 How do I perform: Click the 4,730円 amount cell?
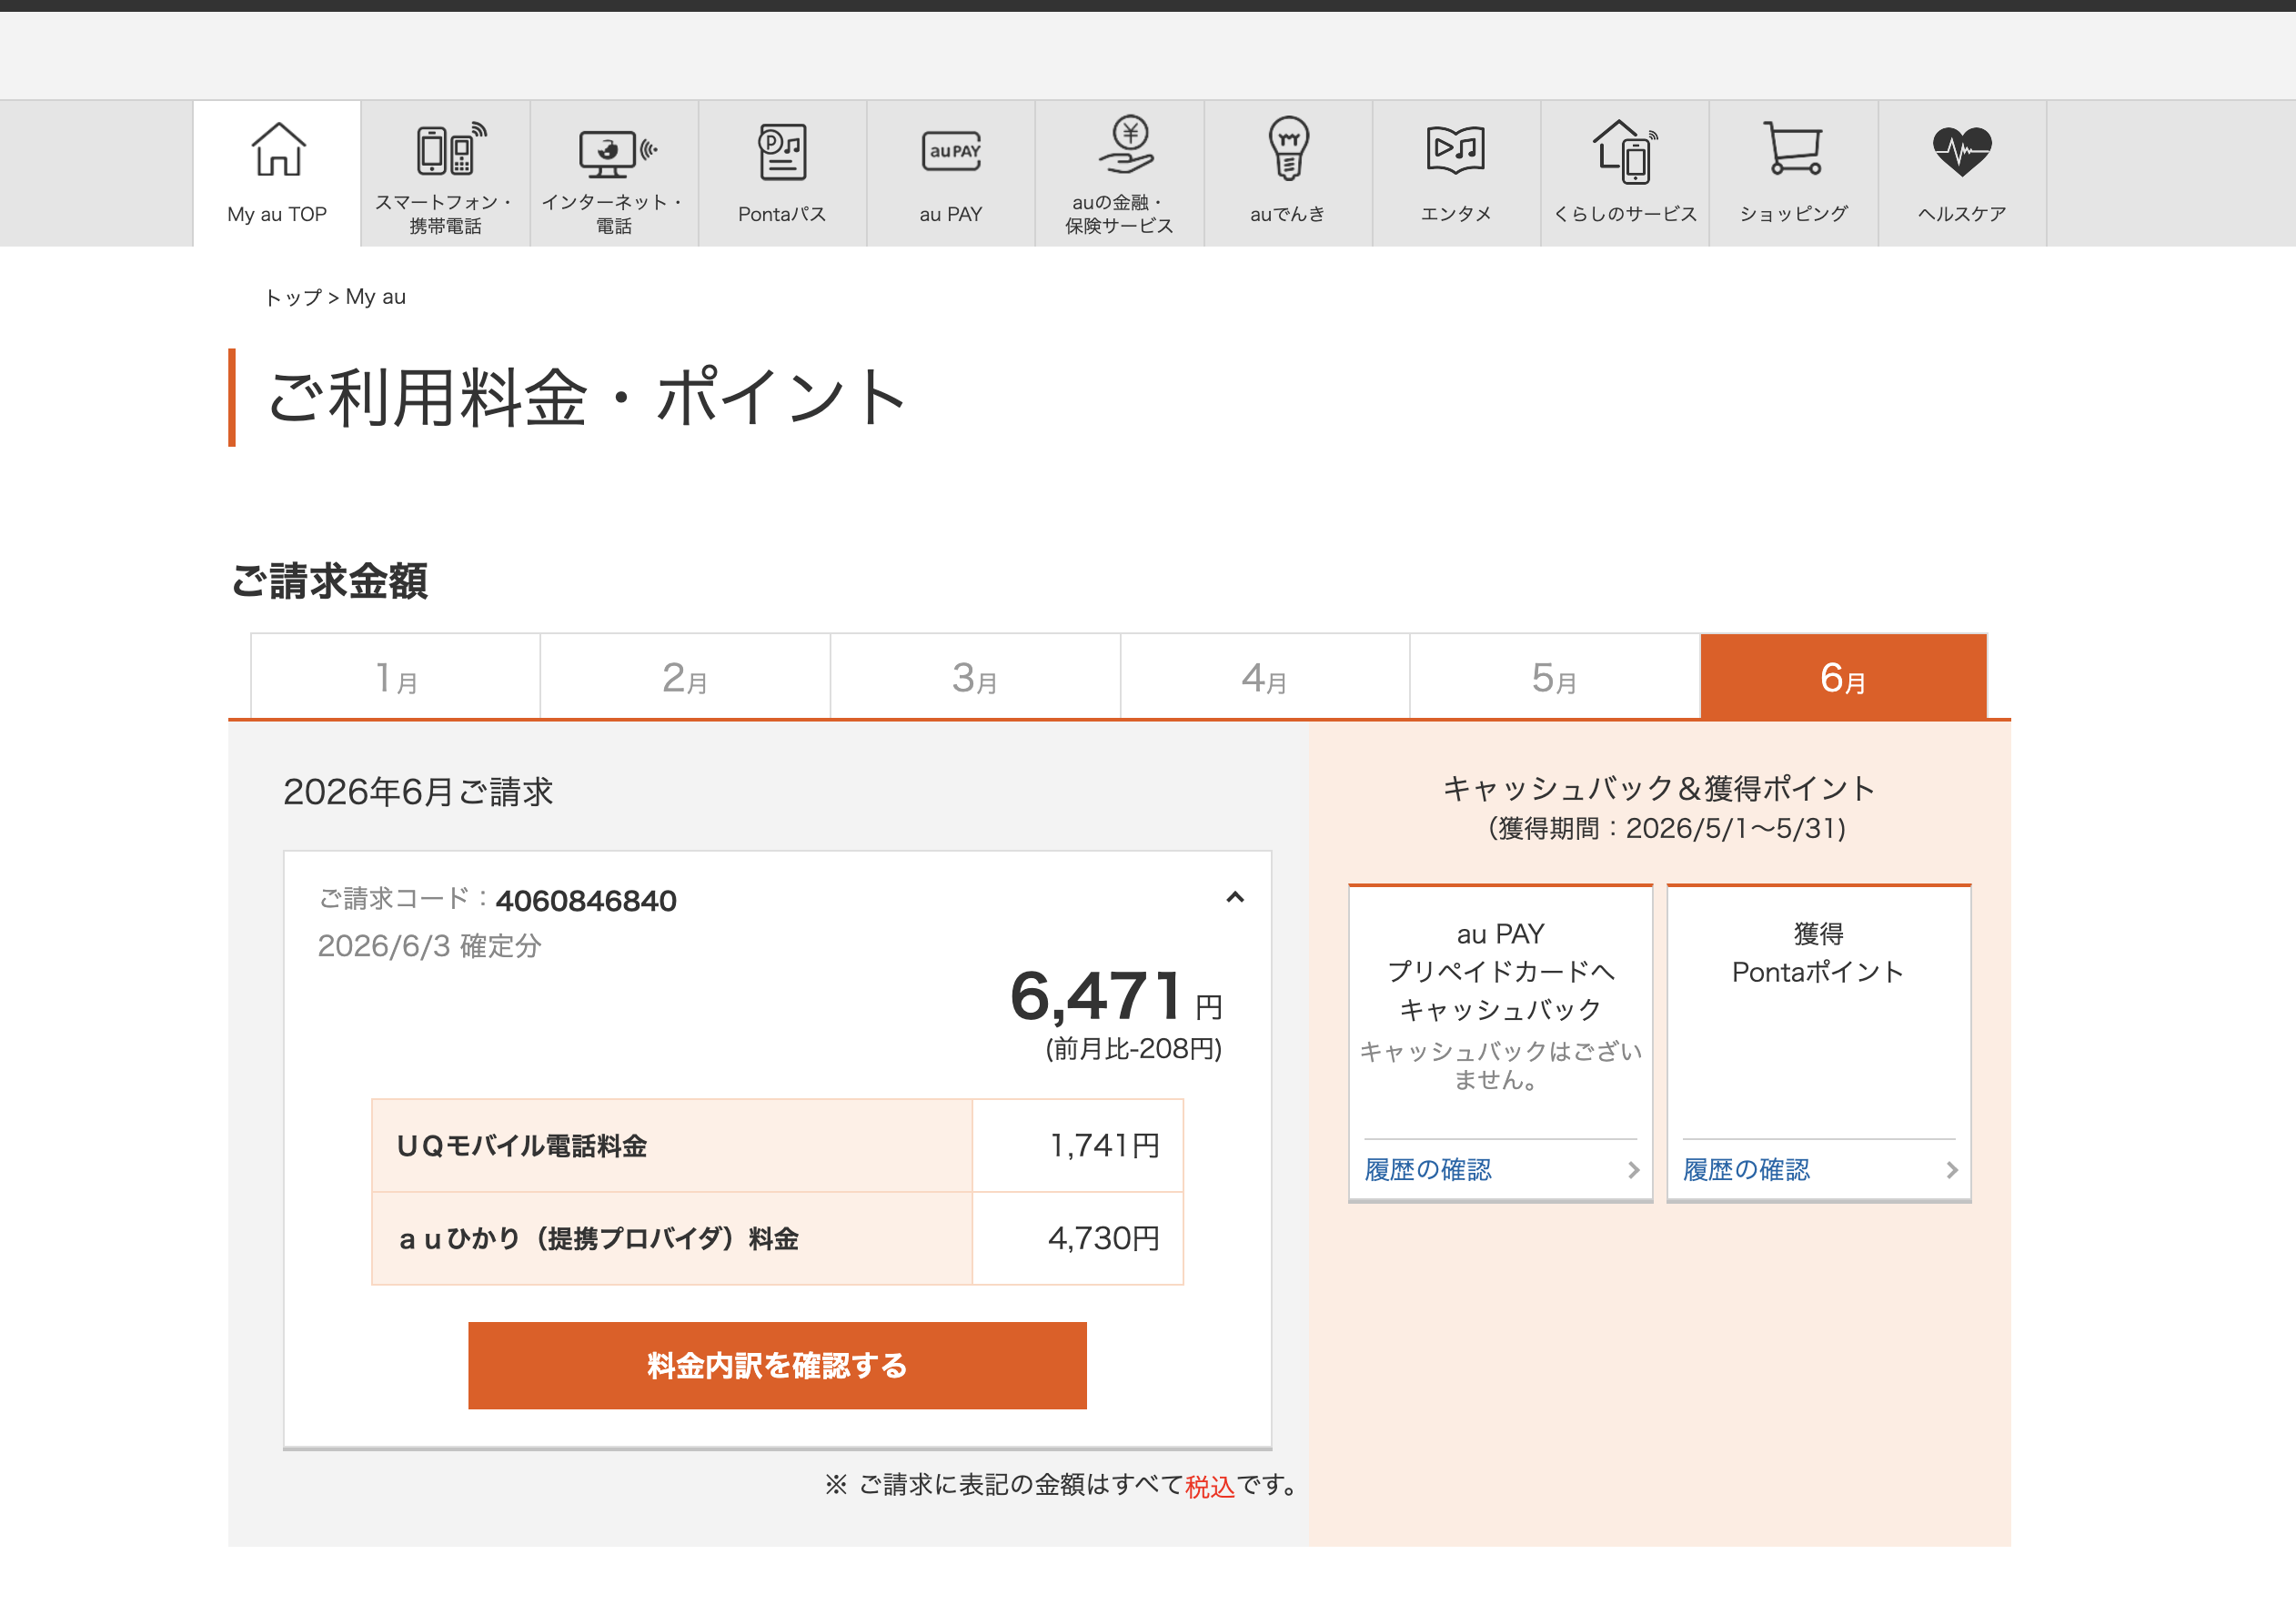pyautogui.click(x=1078, y=1238)
